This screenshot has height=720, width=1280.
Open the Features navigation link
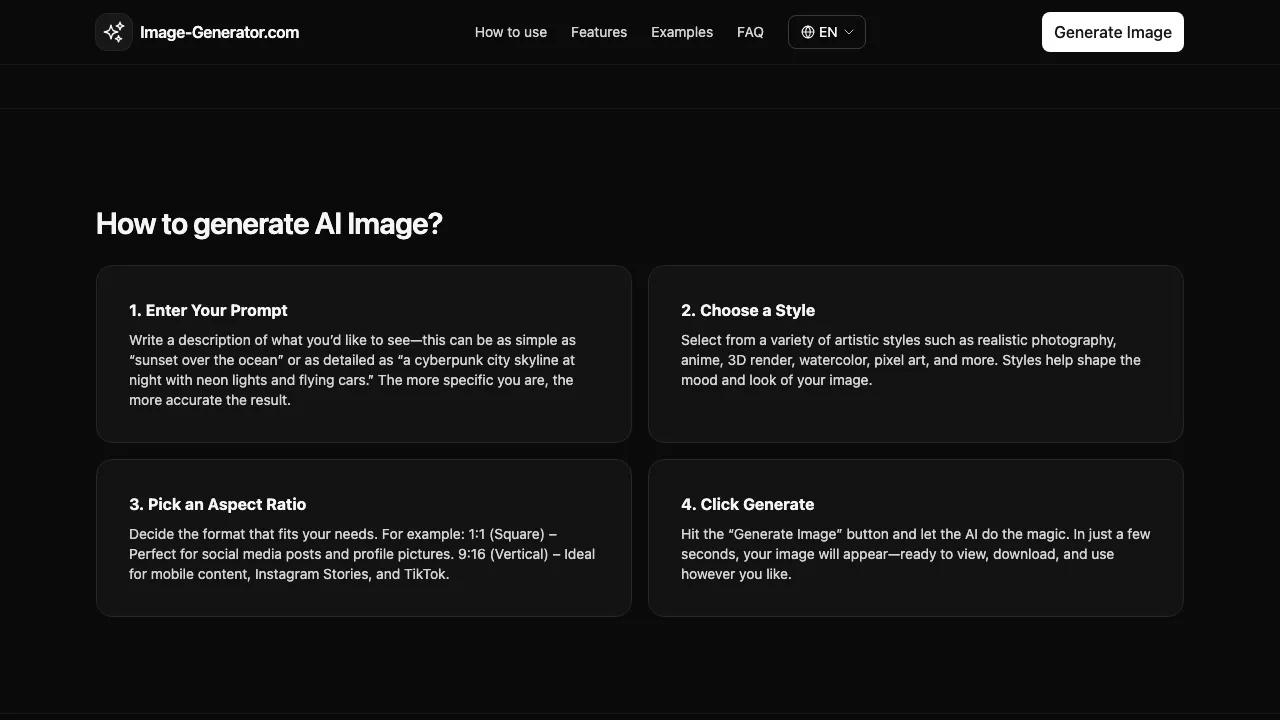[x=599, y=32]
